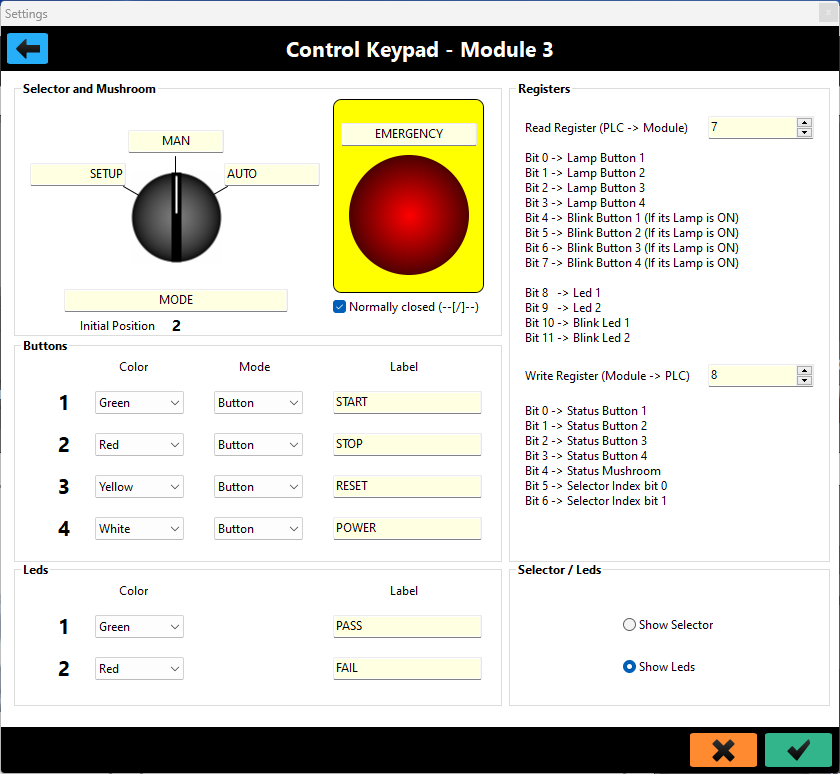
Task: Edit the STOP button label field
Action: [x=407, y=444]
